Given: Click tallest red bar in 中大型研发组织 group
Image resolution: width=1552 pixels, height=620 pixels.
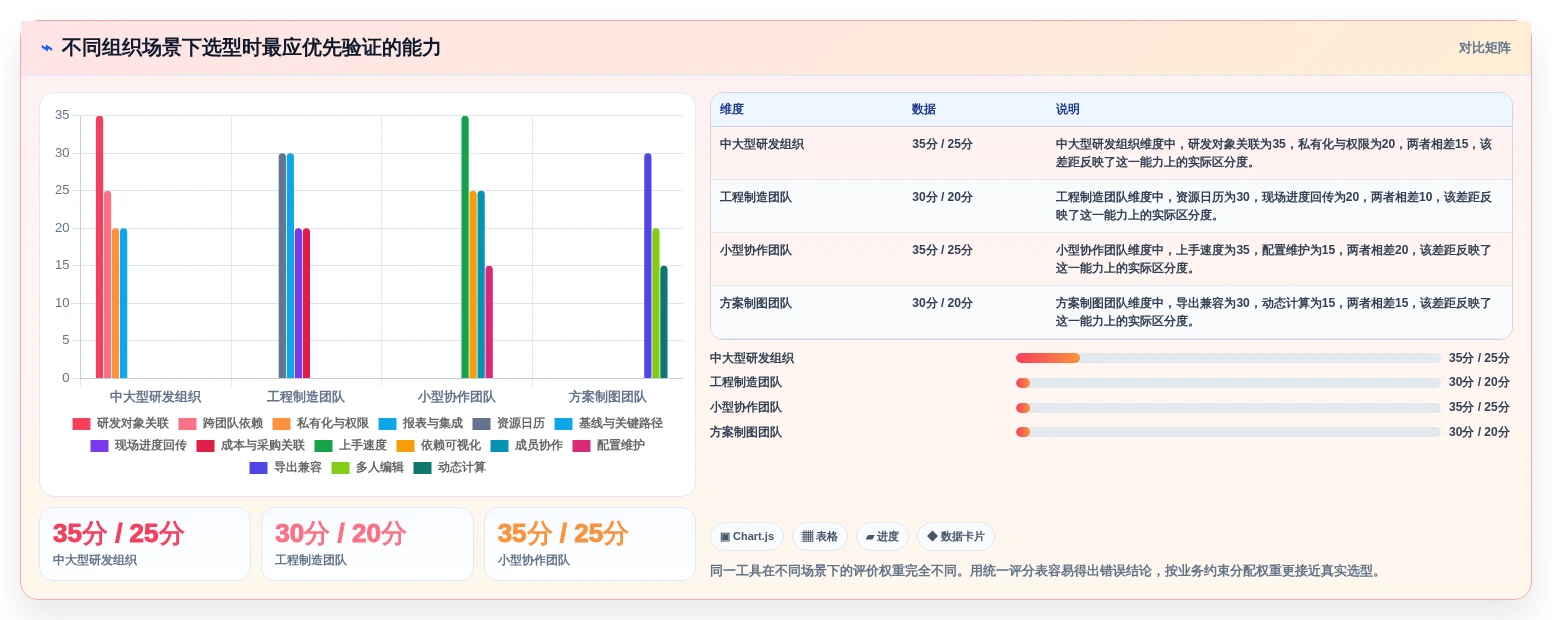Looking at the screenshot, I should (99, 247).
